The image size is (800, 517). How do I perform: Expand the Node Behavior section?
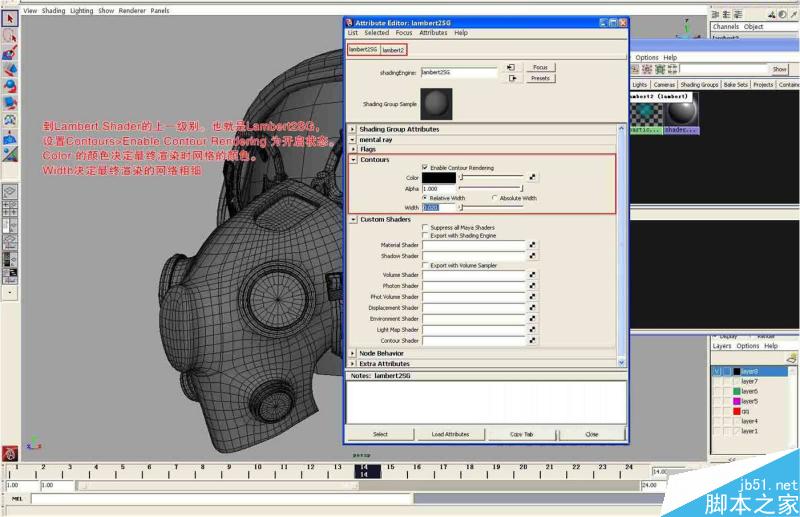[353, 353]
